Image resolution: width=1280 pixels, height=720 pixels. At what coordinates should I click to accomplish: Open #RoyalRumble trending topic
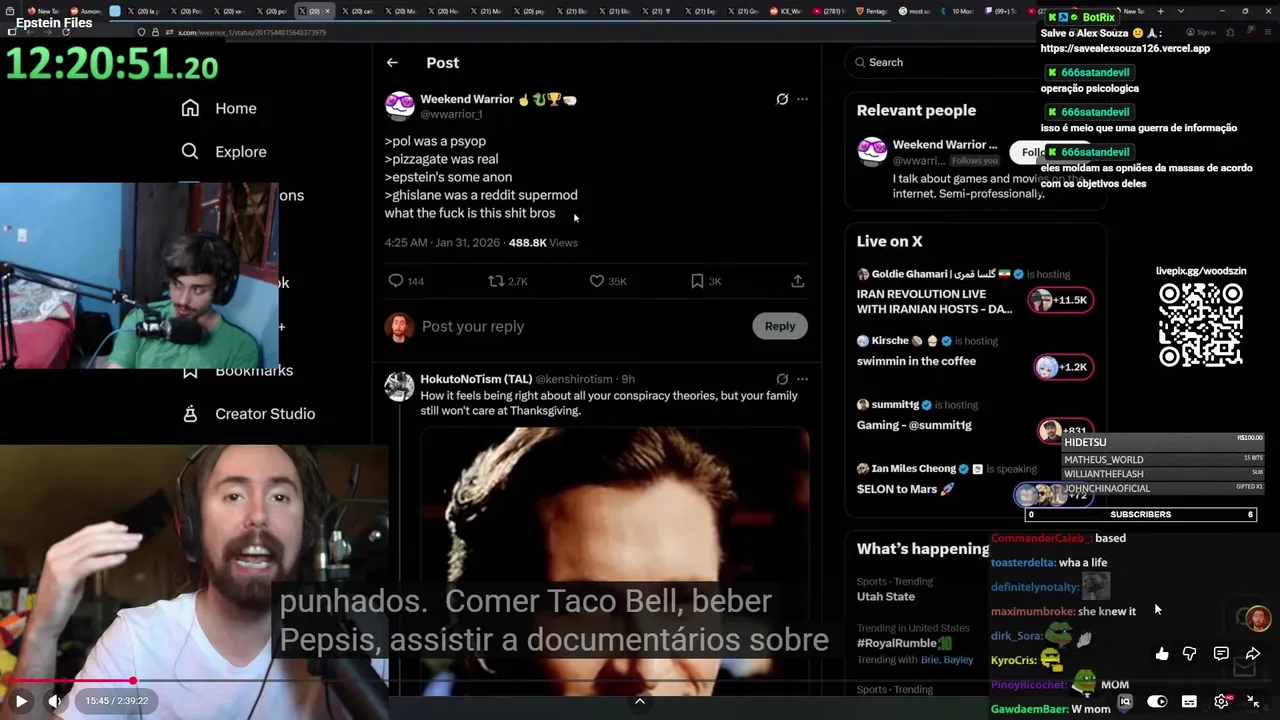pos(904,643)
